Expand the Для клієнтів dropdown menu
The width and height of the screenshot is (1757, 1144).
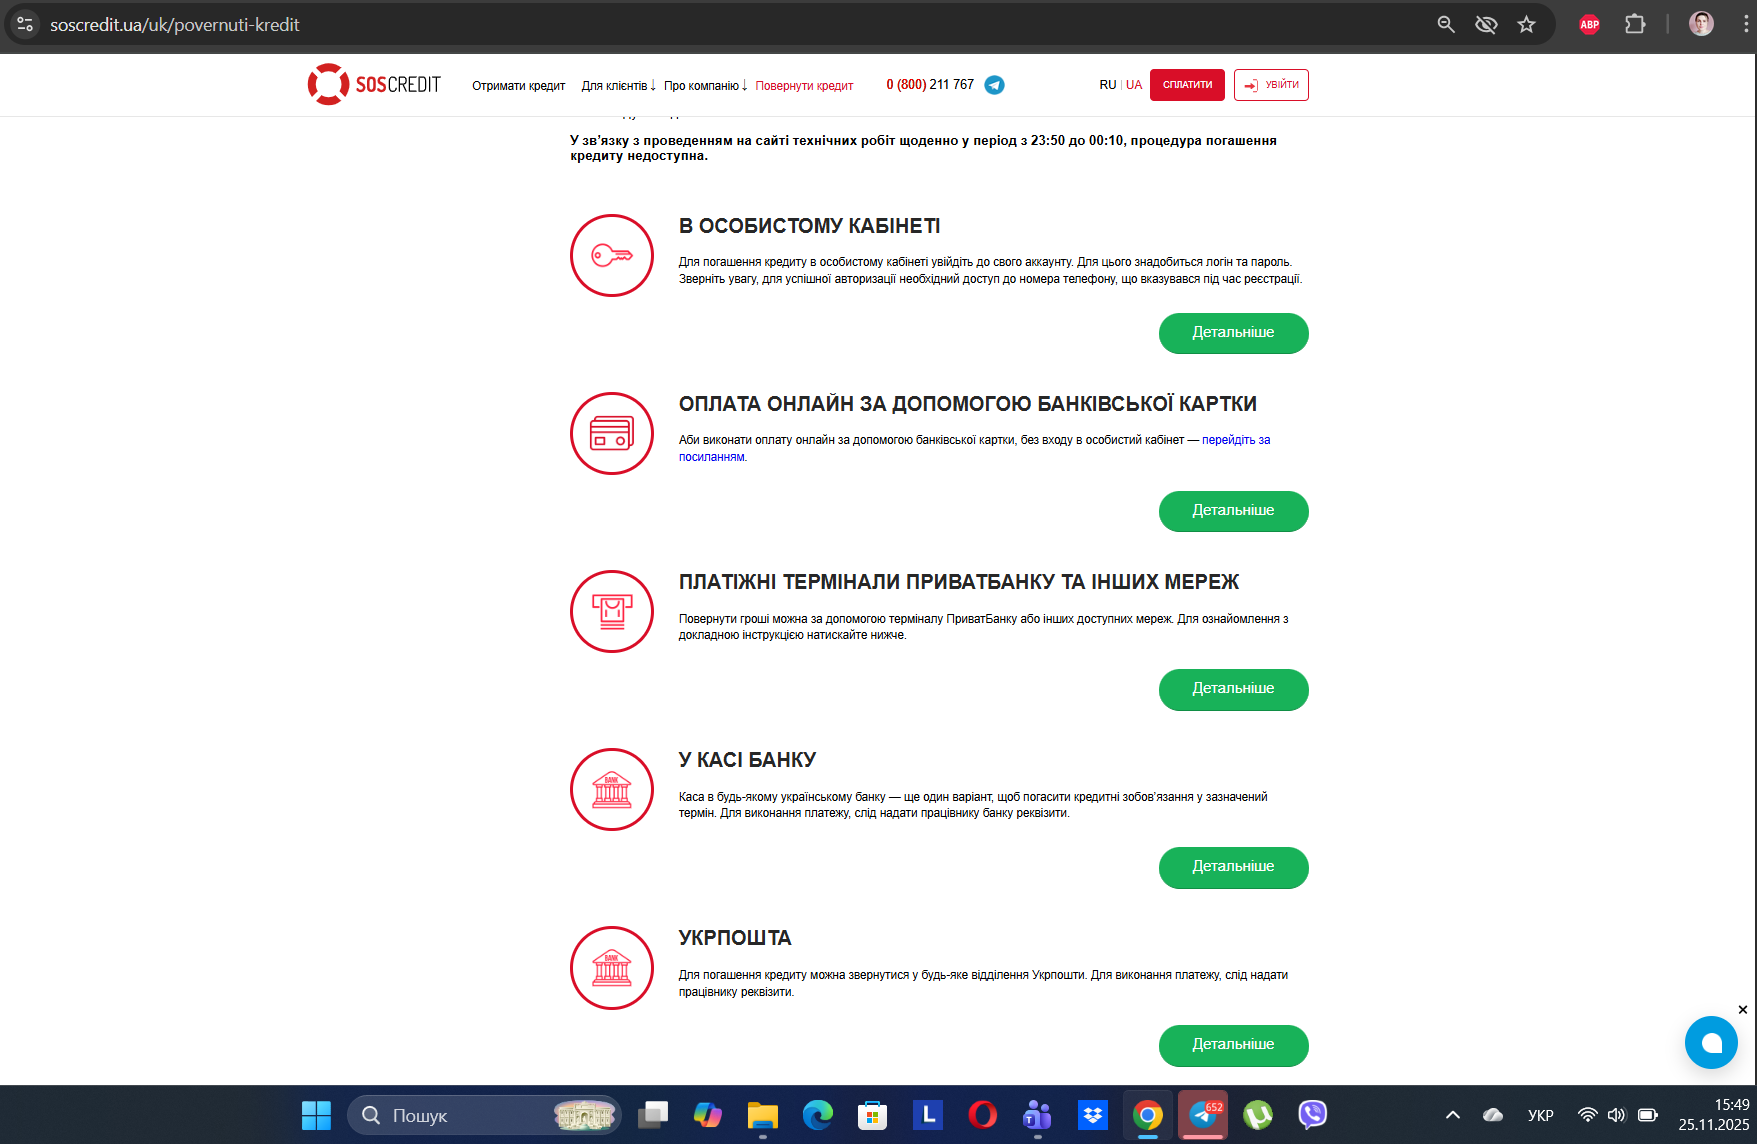619,86
